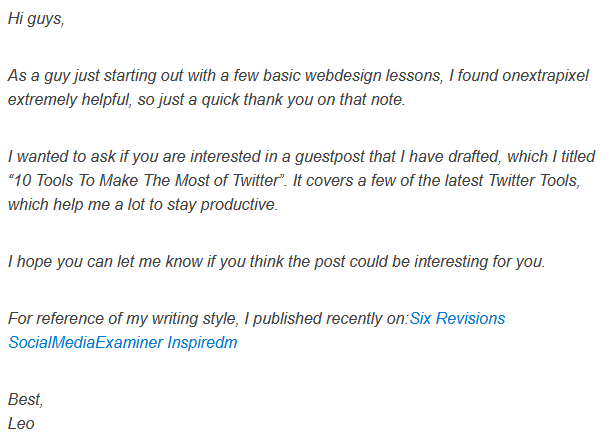This screenshot has height=447, width=615.
Task: Click the "Leo" signature name
Action: 22,422
